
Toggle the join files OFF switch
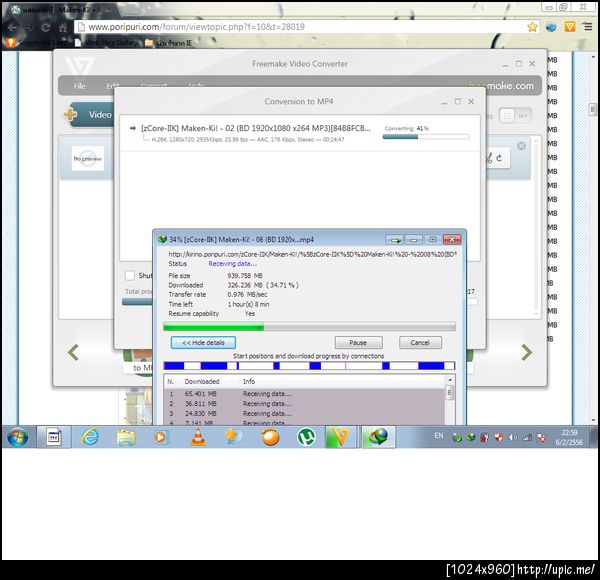pos(515,116)
